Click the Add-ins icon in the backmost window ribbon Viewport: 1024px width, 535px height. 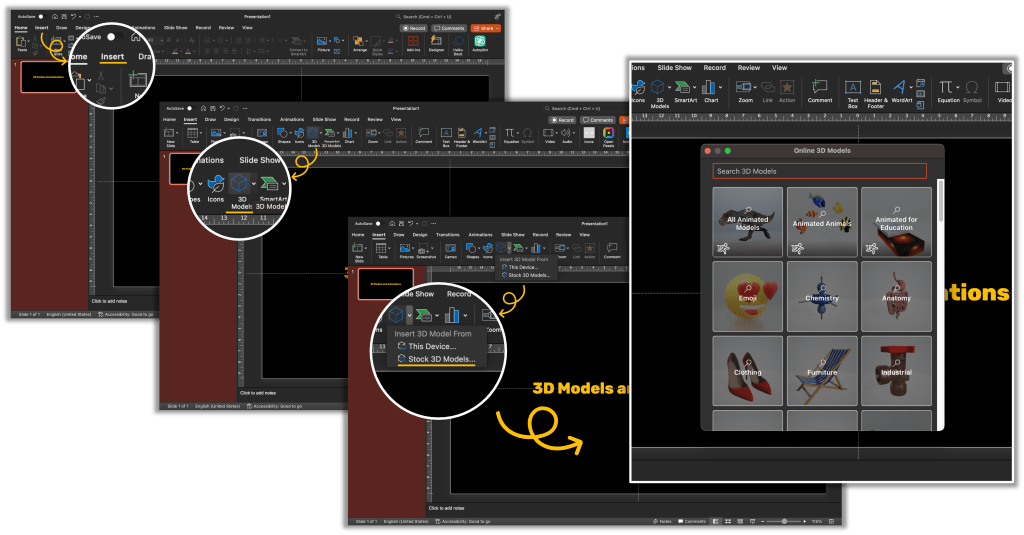pos(414,43)
